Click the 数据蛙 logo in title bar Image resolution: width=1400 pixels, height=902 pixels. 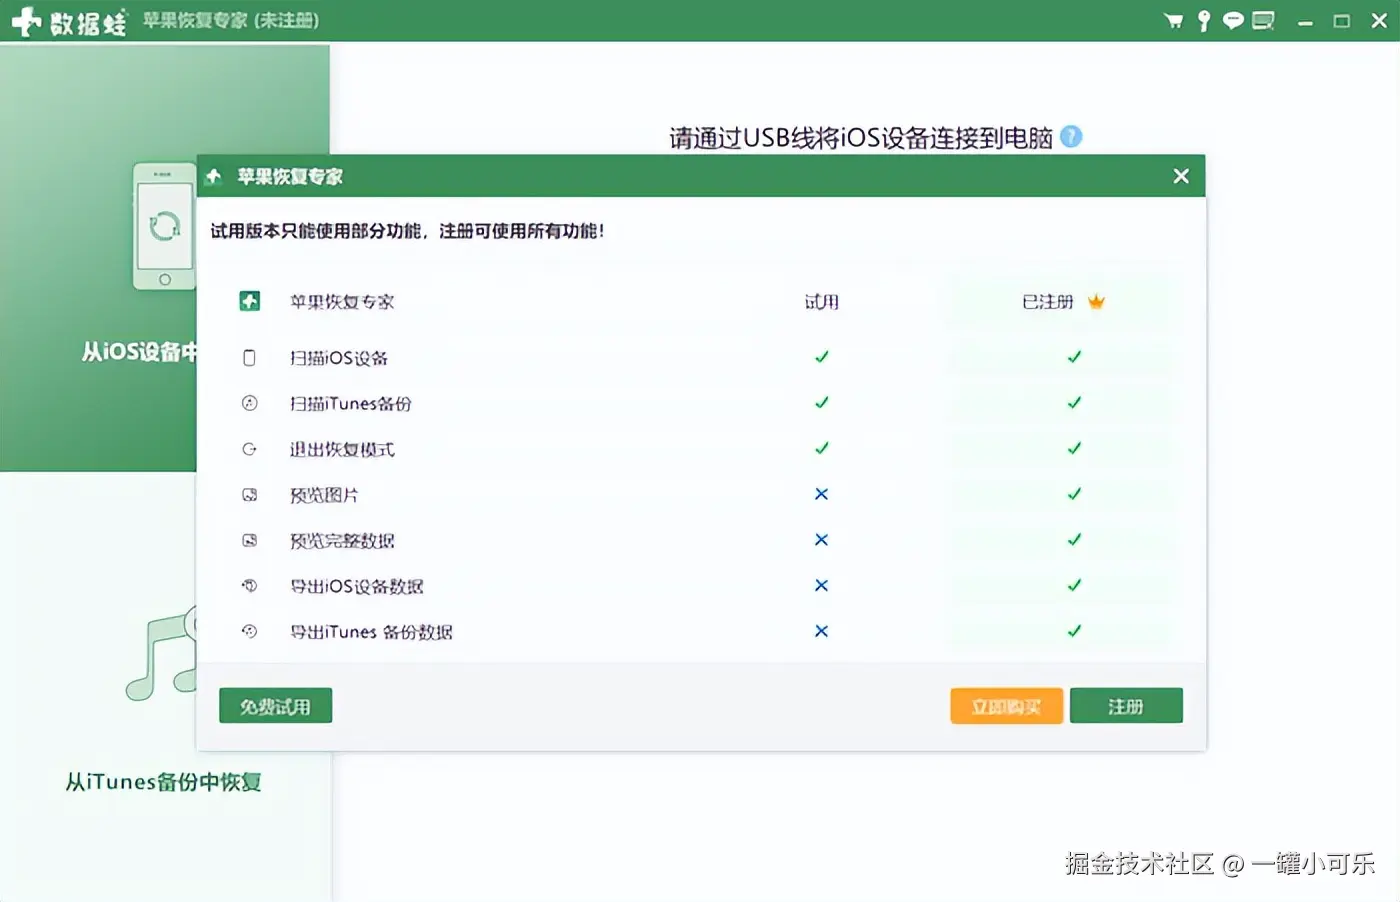pyautogui.click(x=69, y=21)
